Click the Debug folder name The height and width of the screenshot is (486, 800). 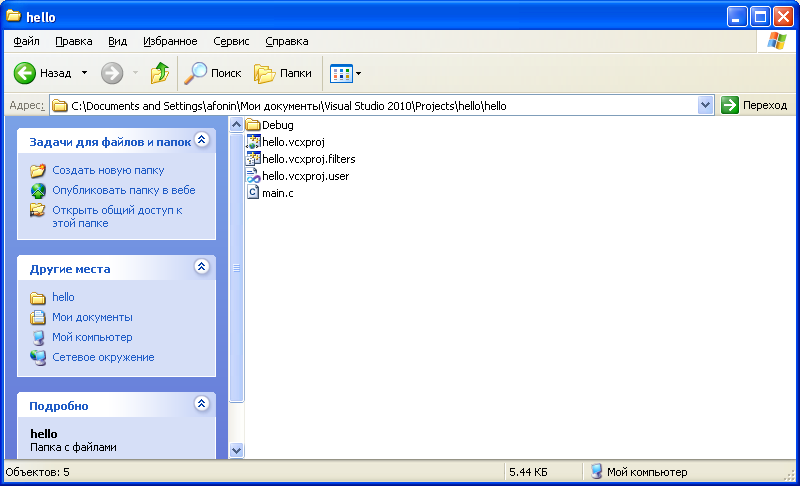[x=278, y=125]
